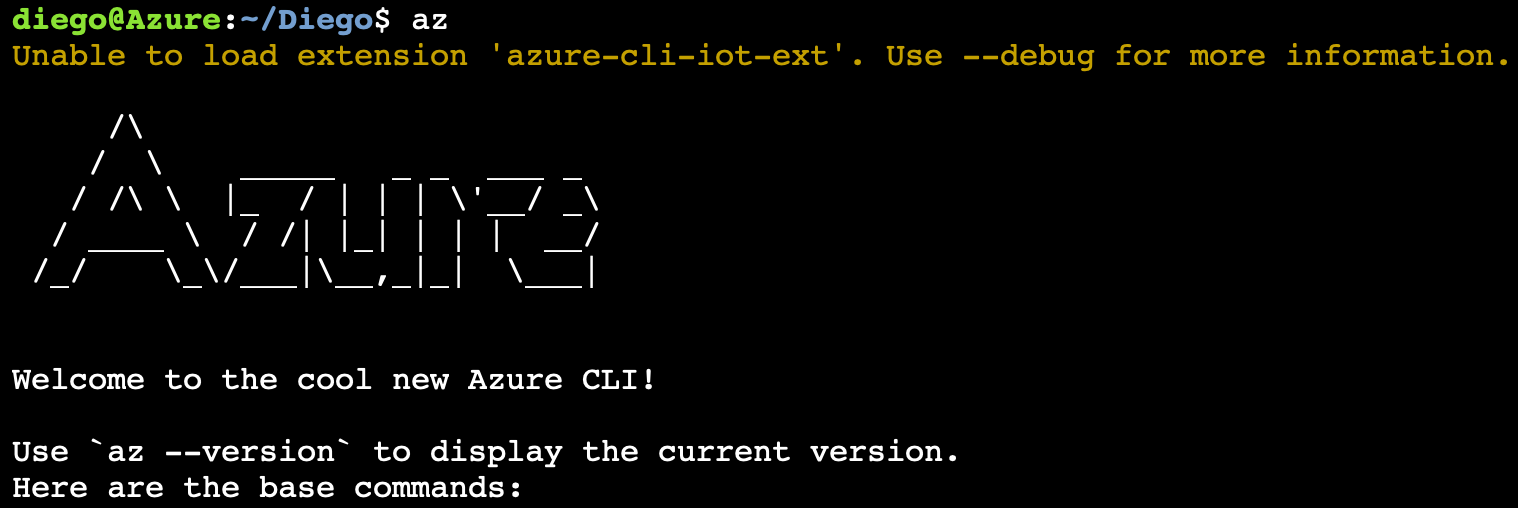Click the word 'Unable' in yellow warning
The height and width of the screenshot is (508, 1518).
click(69, 55)
